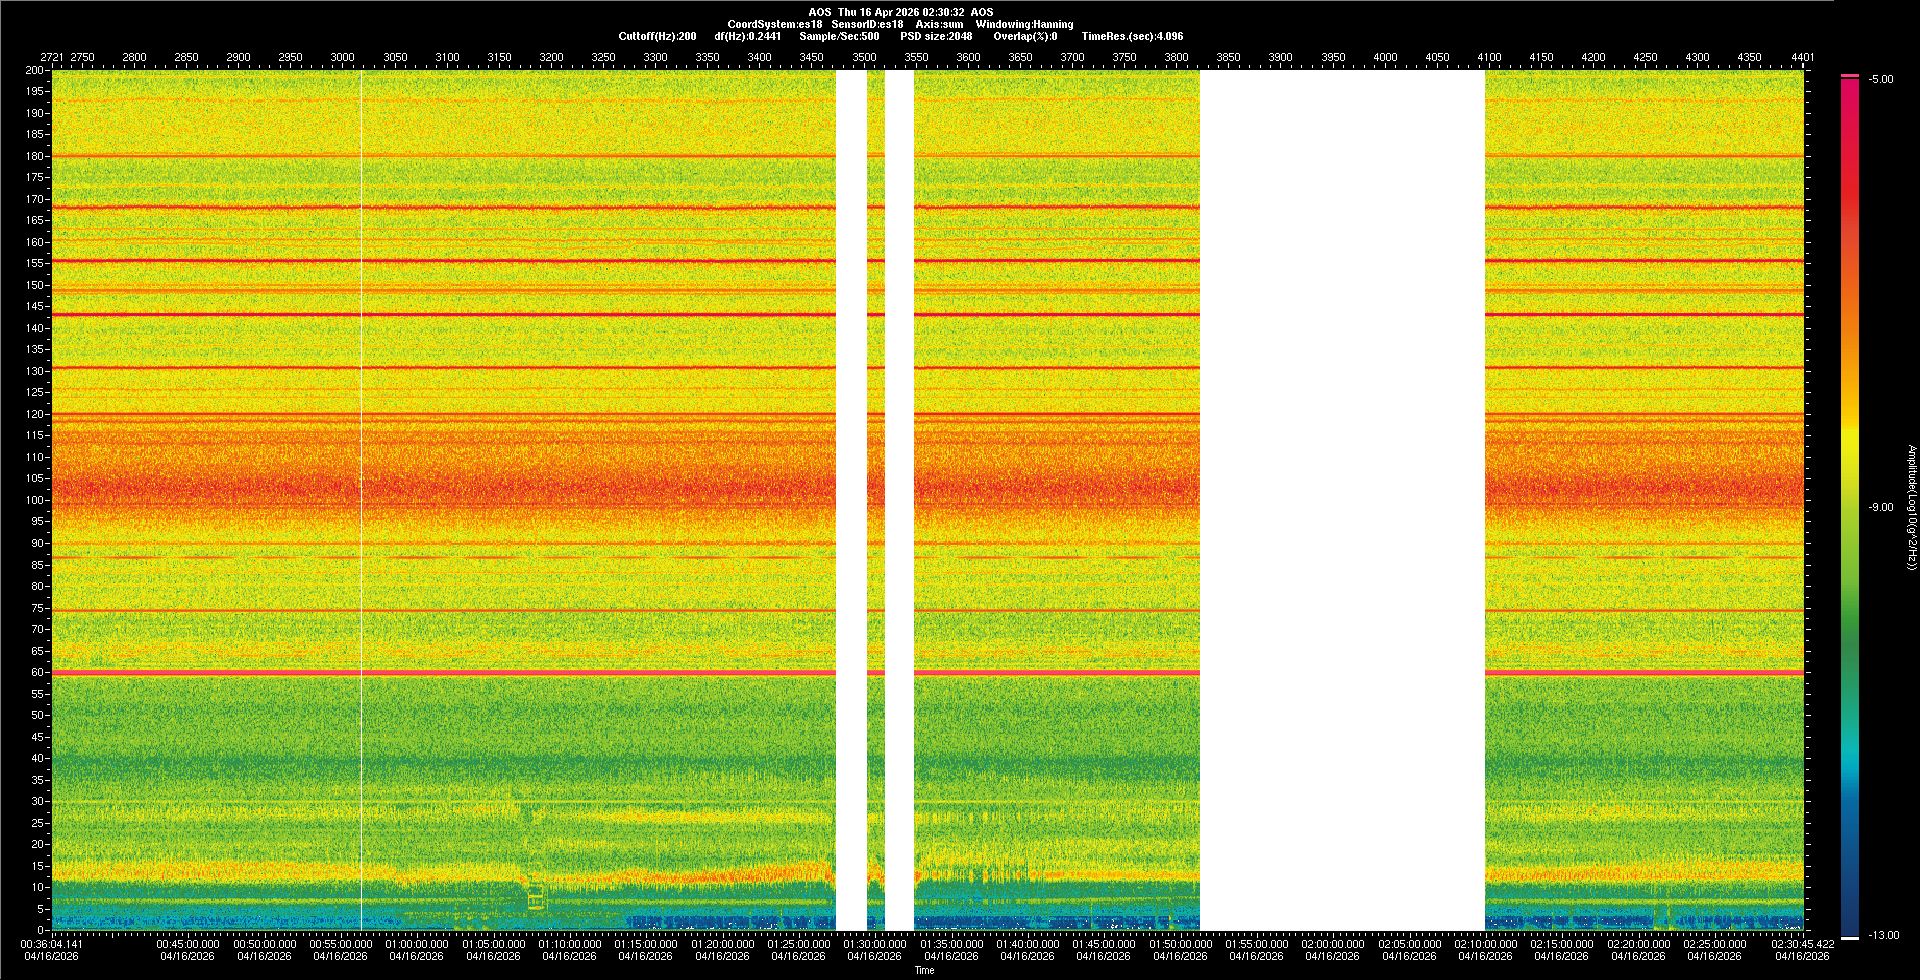Select the -5.00 amplitude scale label
1920x980 pixels.
point(1881,80)
